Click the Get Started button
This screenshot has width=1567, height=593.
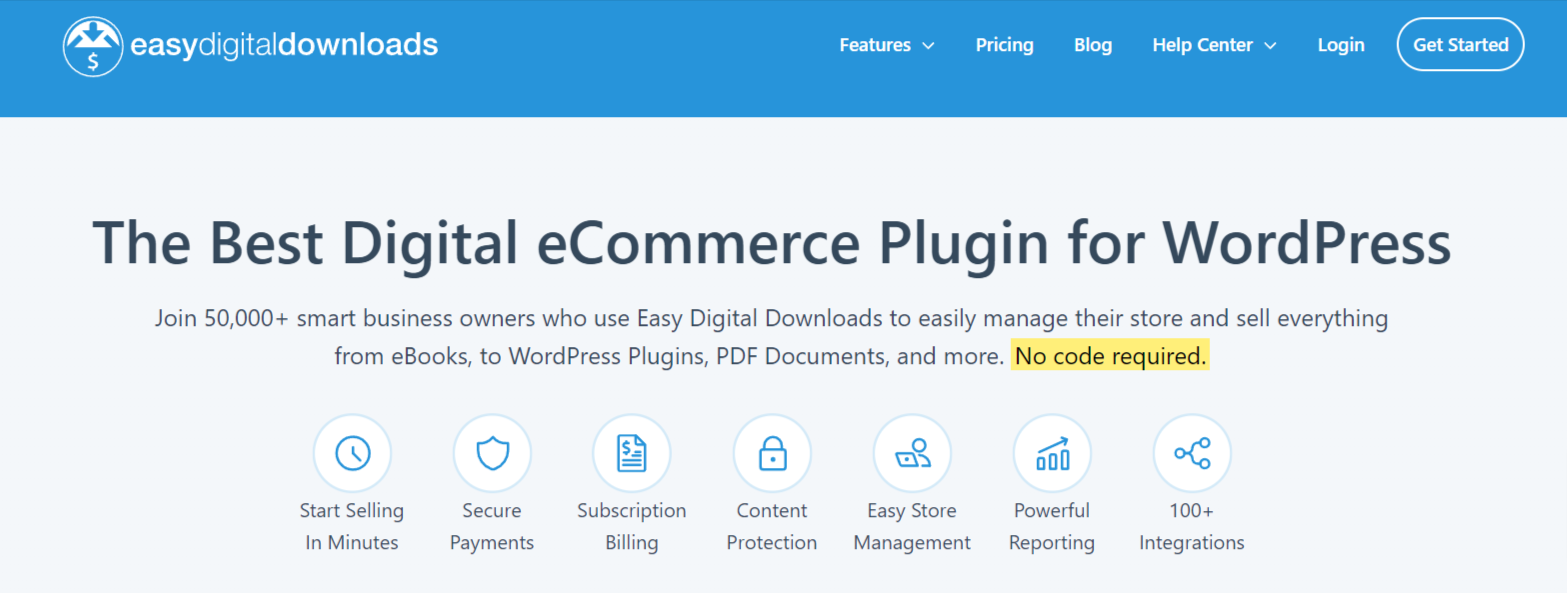(x=1459, y=44)
